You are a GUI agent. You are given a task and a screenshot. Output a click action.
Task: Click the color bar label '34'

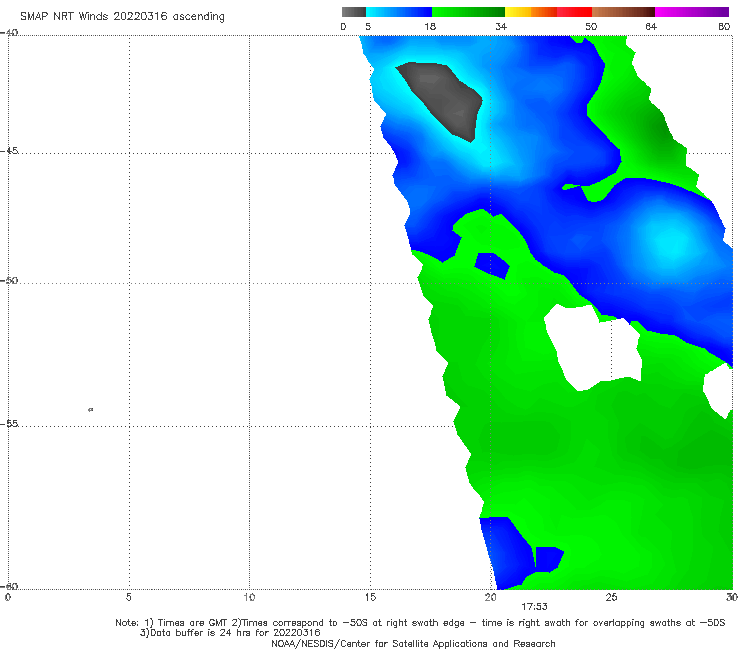tap(501, 26)
